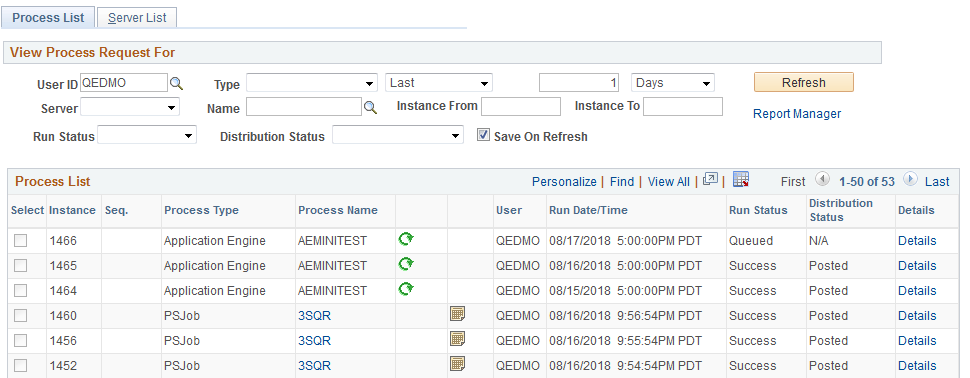Click recurrence icon for instance 1465
970x378 pixels.
point(406,264)
